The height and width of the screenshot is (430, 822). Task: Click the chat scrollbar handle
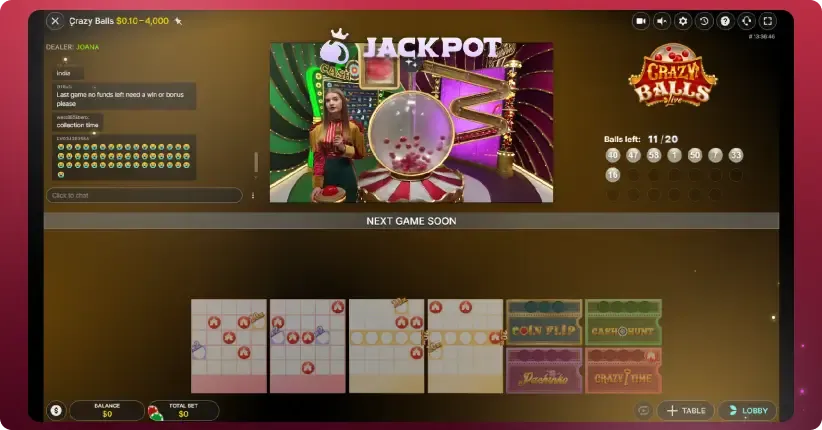click(x=256, y=163)
